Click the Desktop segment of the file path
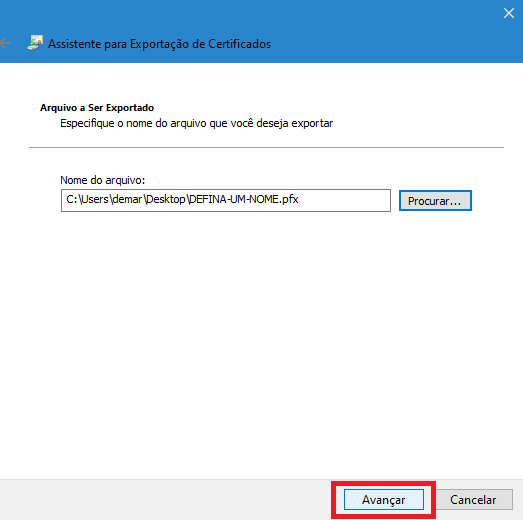The height and width of the screenshot is (520, 523). pos(165,199)
